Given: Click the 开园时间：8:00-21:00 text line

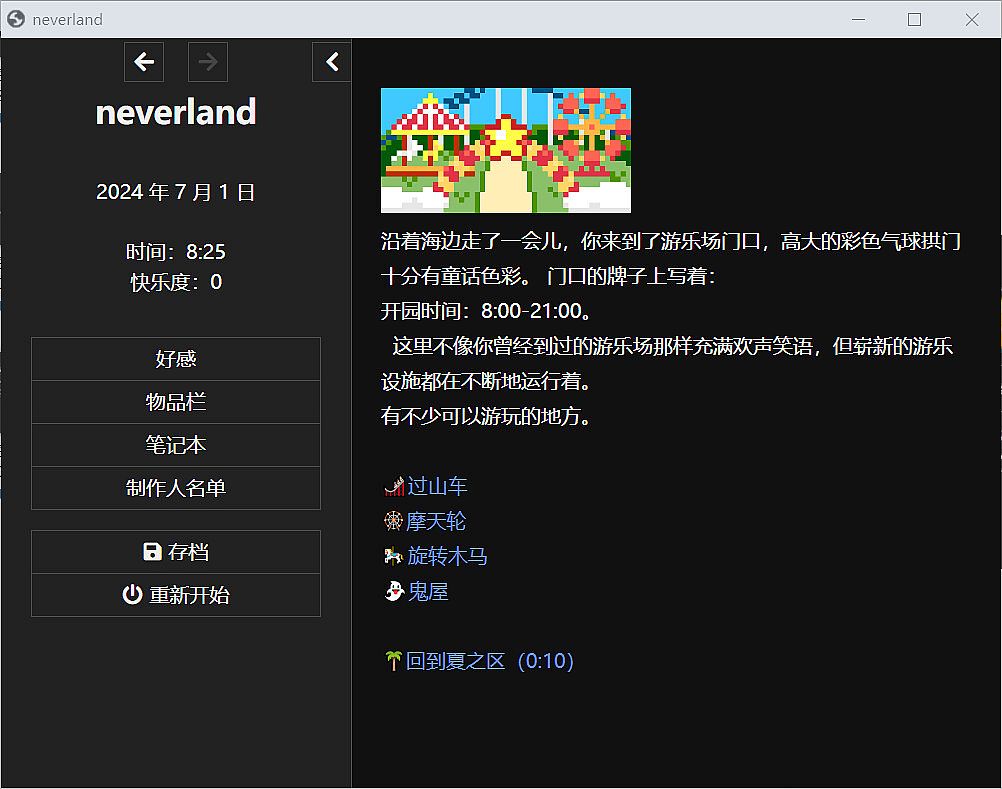Looking at the screenshot, I should coord(488,311).
